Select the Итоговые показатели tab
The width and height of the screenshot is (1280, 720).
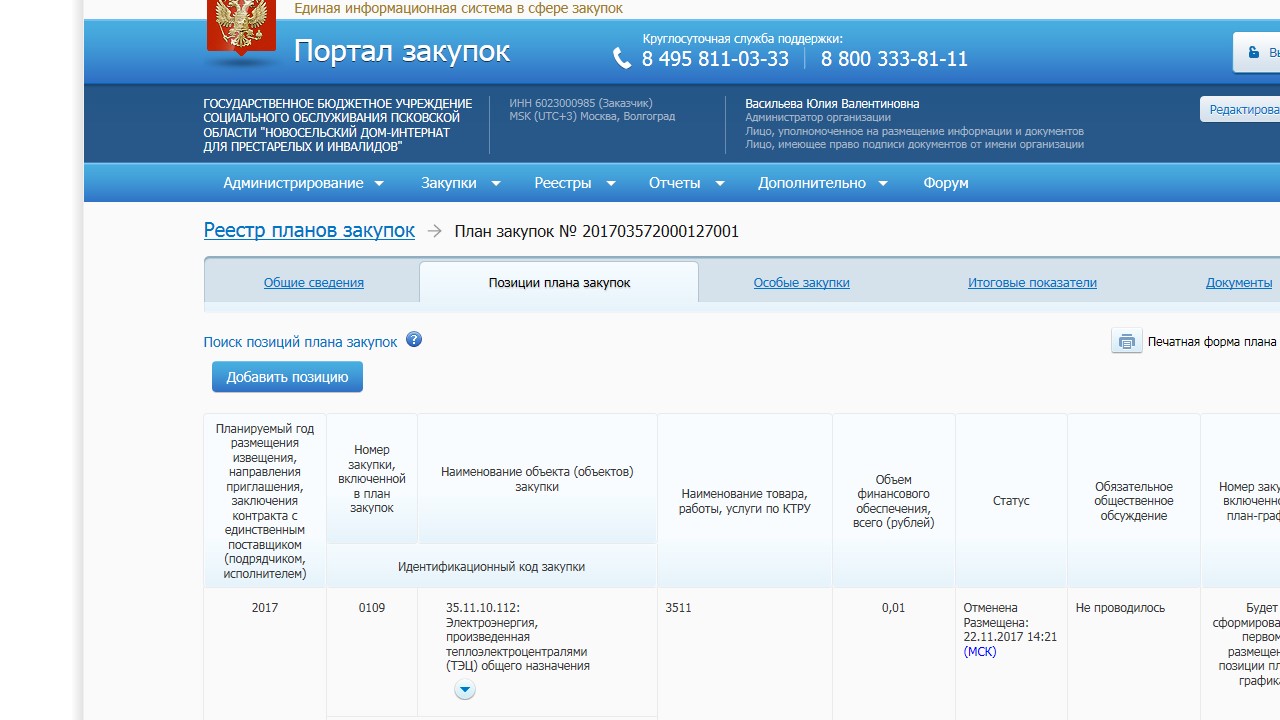point(1032,283)
